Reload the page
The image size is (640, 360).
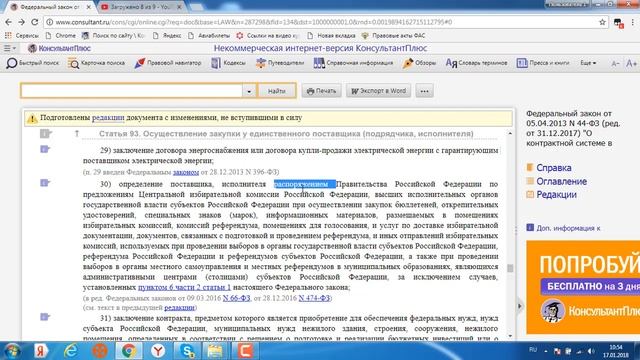coord(35,22)
